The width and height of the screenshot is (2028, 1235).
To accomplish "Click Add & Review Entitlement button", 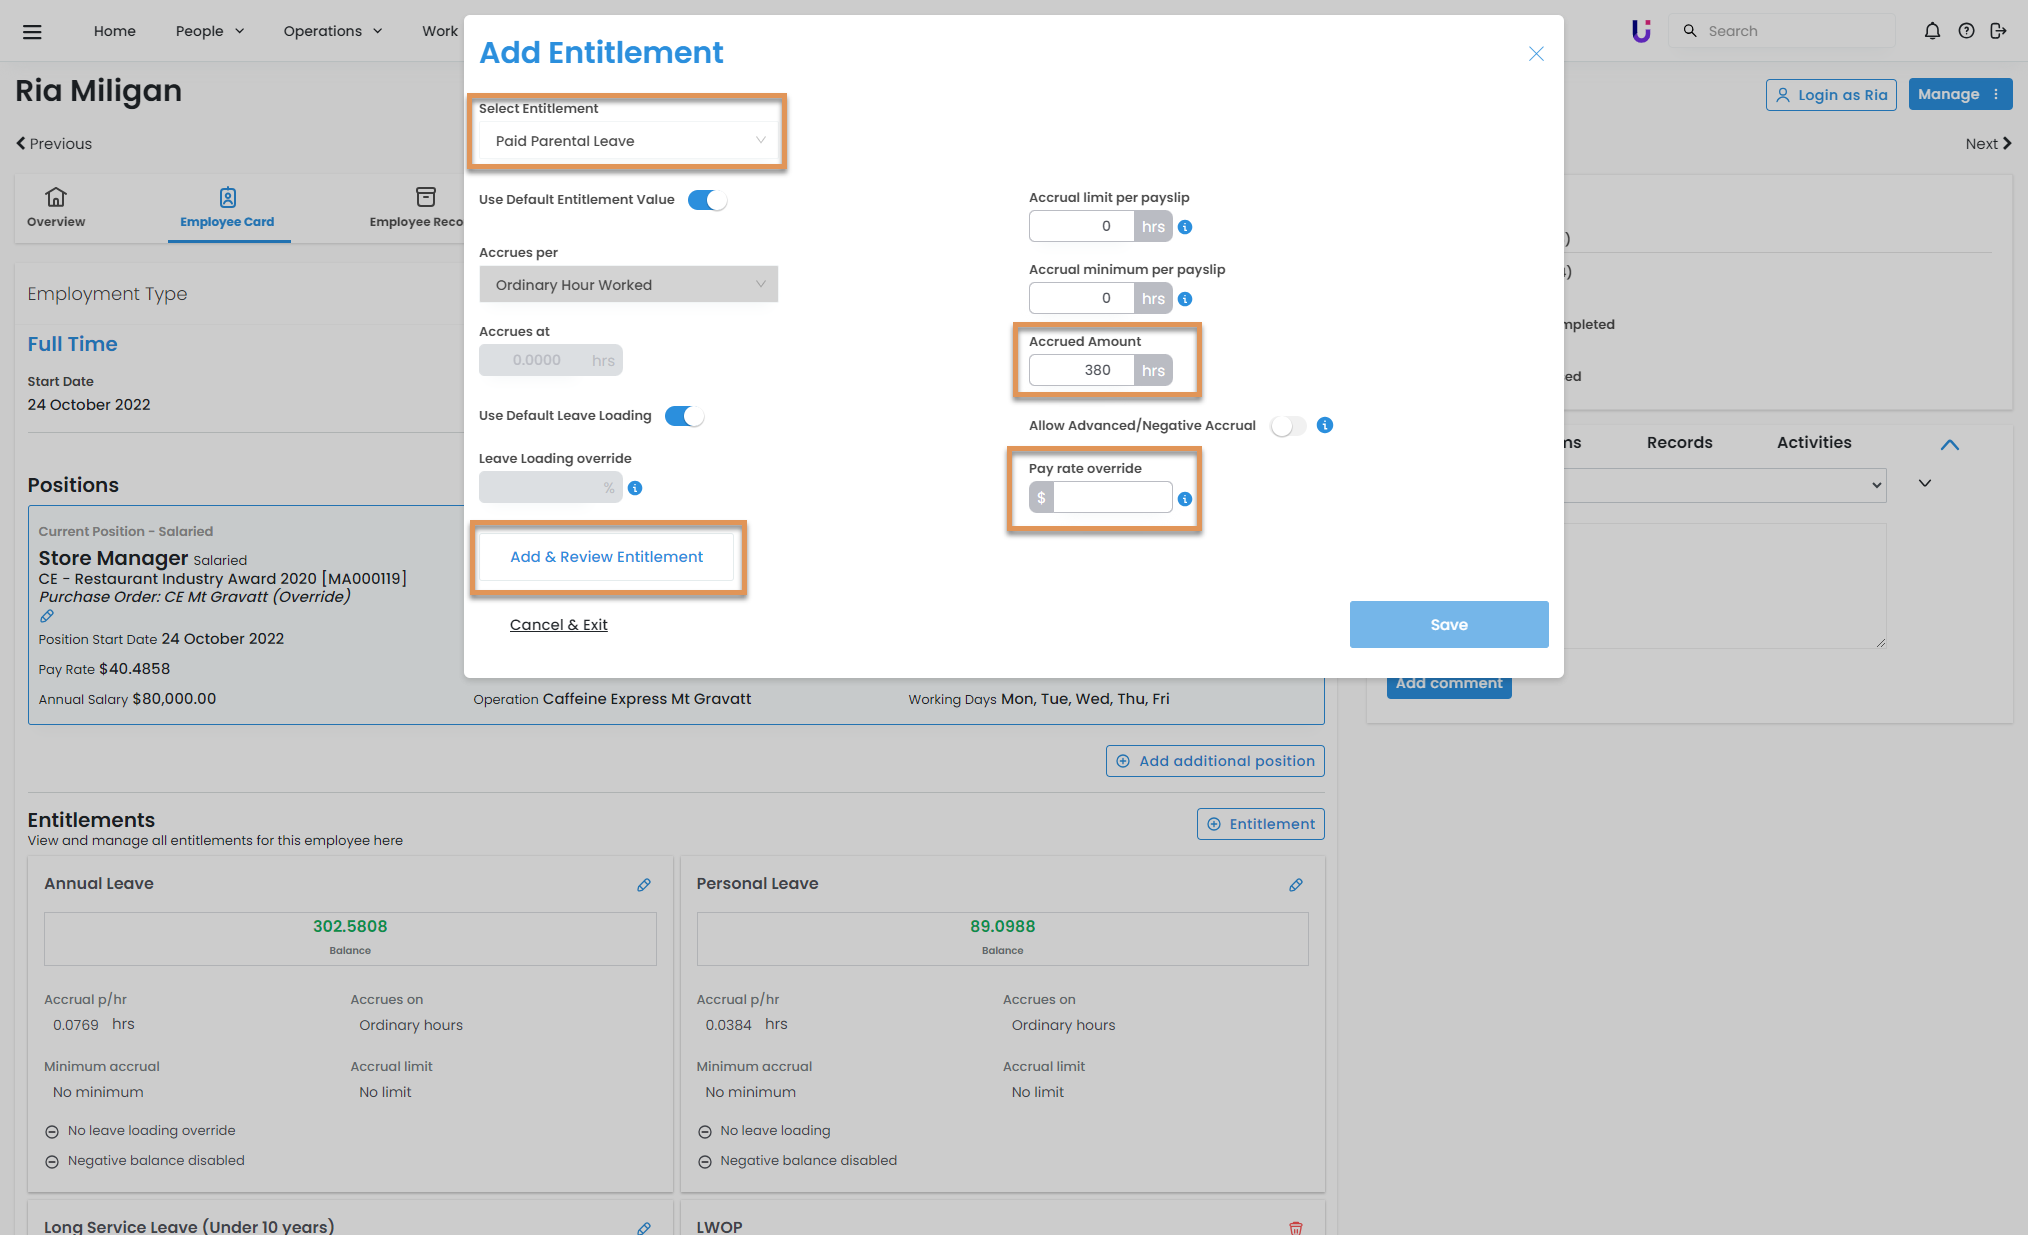I will coord(606,557).
